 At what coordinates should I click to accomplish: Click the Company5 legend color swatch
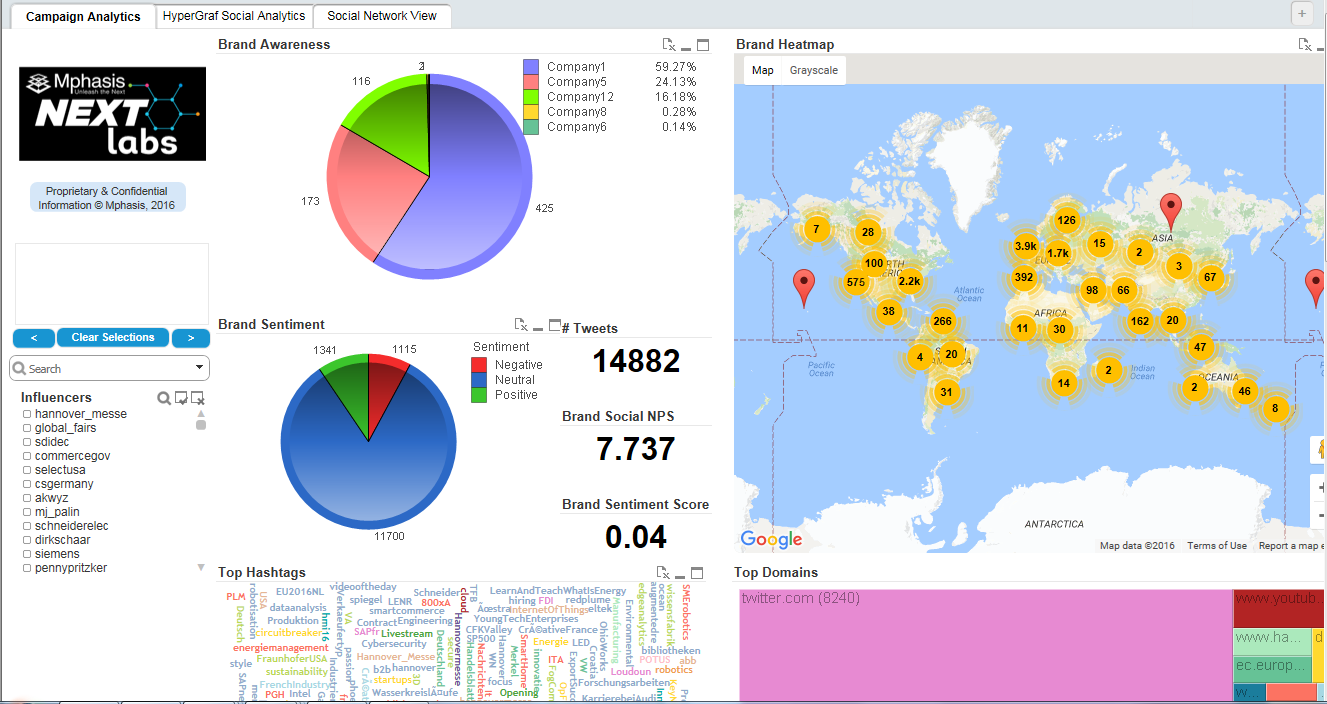(x=531, y=82)
